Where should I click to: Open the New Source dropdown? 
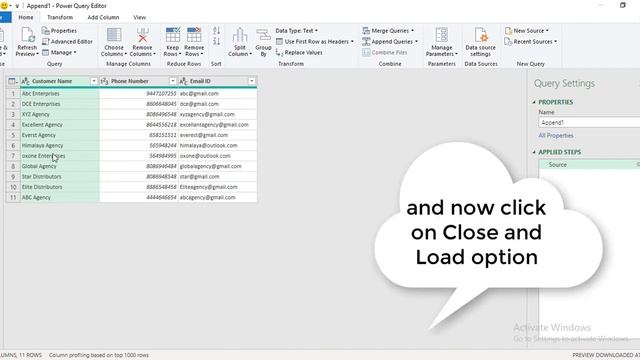click(527, 31)
